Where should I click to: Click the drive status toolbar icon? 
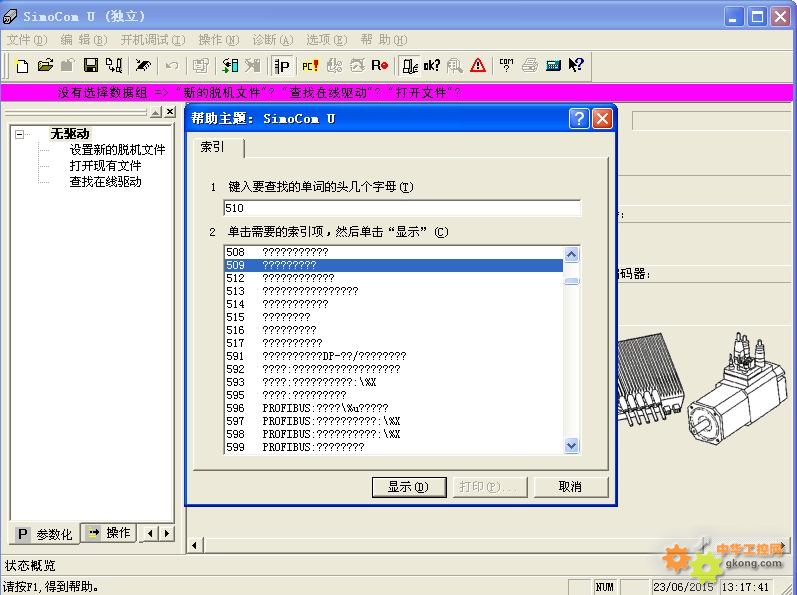409,66
